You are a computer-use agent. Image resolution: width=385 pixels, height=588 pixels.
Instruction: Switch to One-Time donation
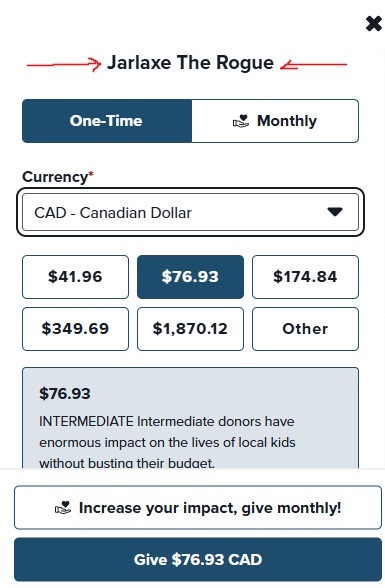[107, 121]
